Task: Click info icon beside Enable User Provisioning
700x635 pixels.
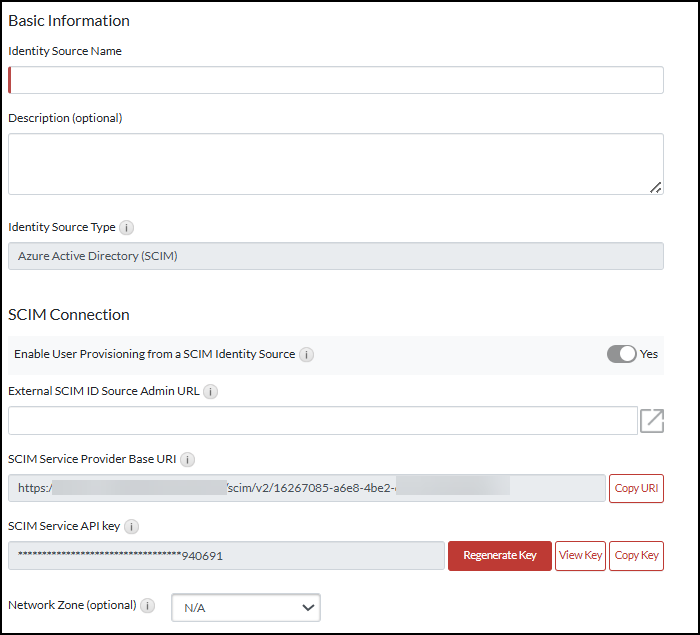Action: (307, 354)
